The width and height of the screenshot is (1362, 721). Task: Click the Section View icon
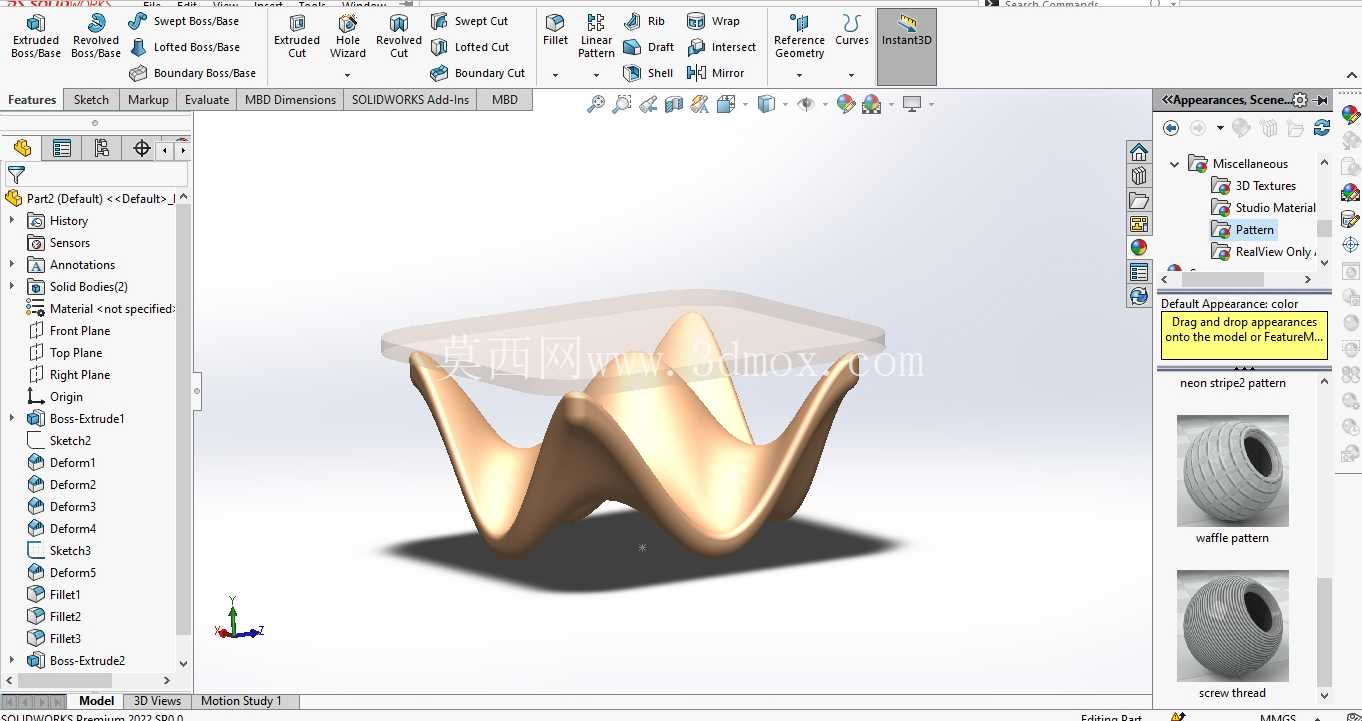click(x=674, y=104)
